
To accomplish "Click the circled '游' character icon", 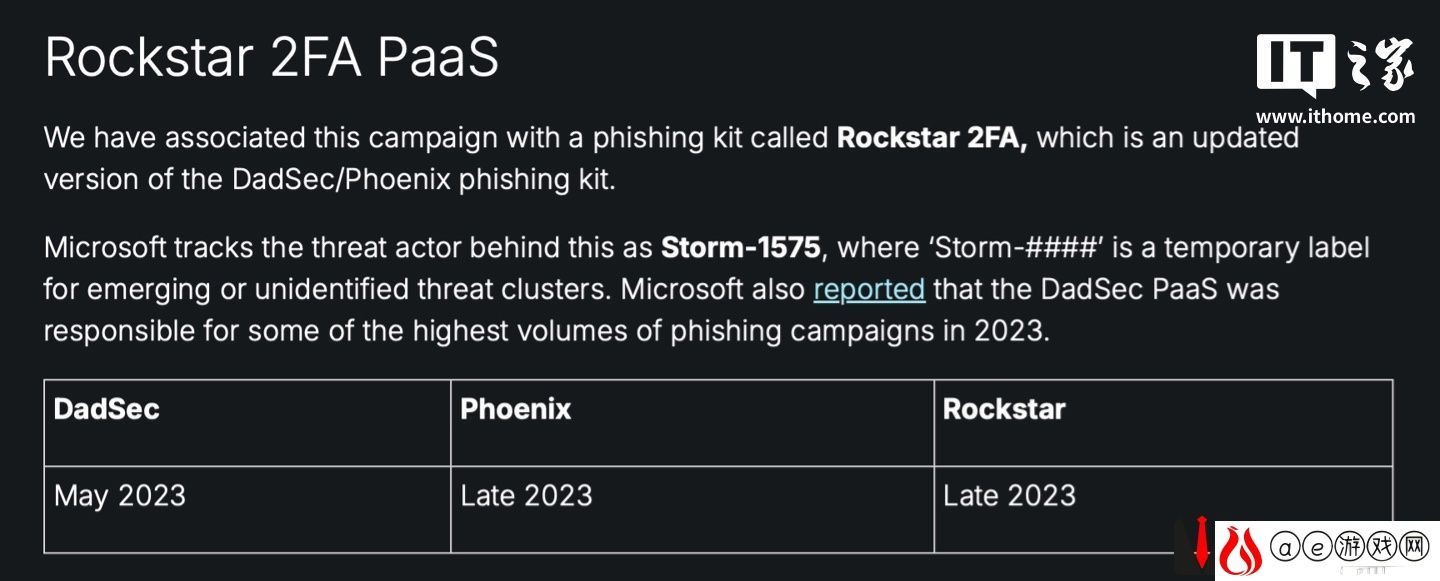I will [x=1349, y=548].
